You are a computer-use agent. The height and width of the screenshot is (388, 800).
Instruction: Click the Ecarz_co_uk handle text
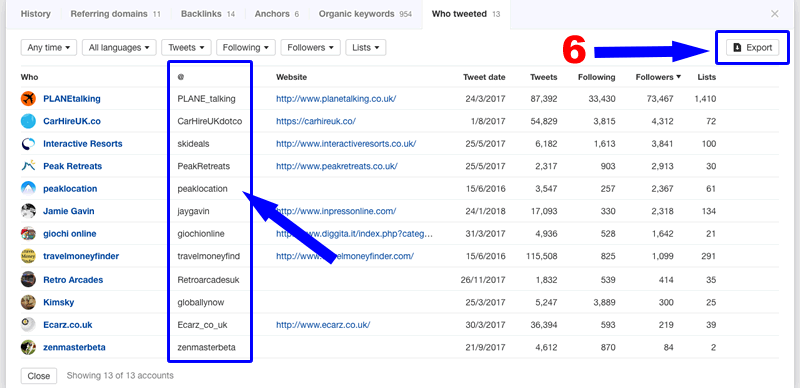[202, 325]
